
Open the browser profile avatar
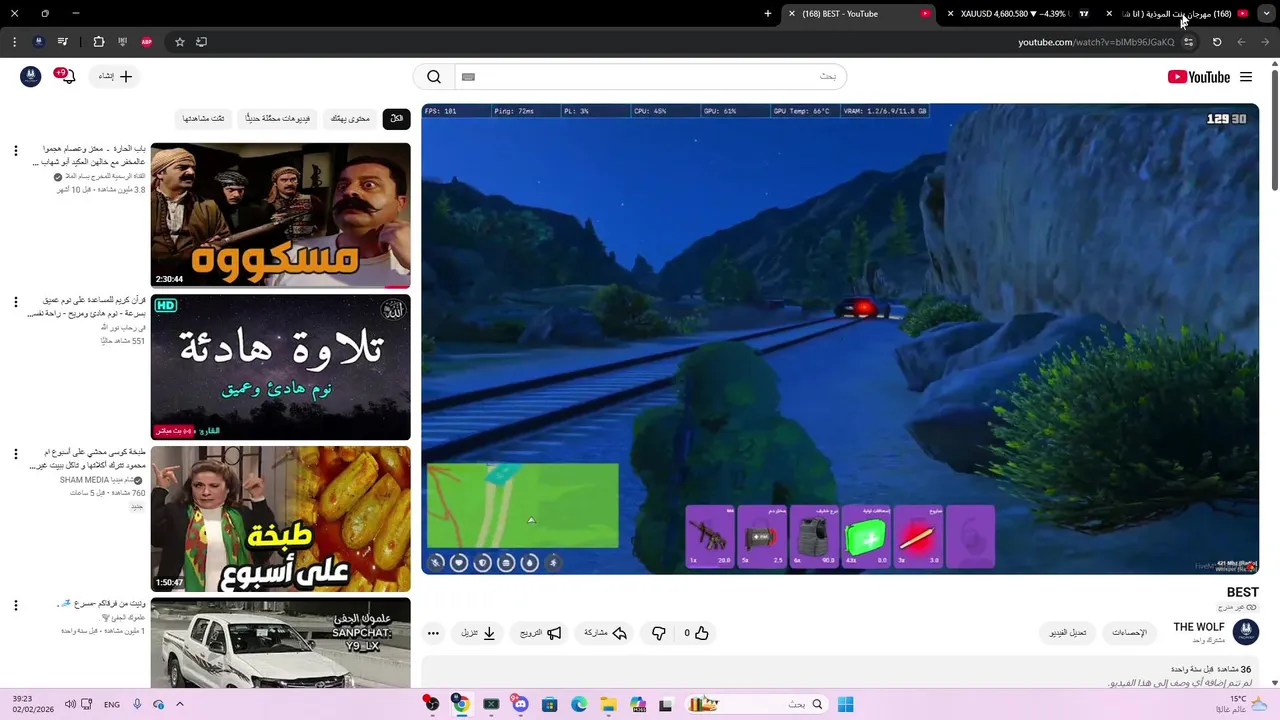coord(38,42)
